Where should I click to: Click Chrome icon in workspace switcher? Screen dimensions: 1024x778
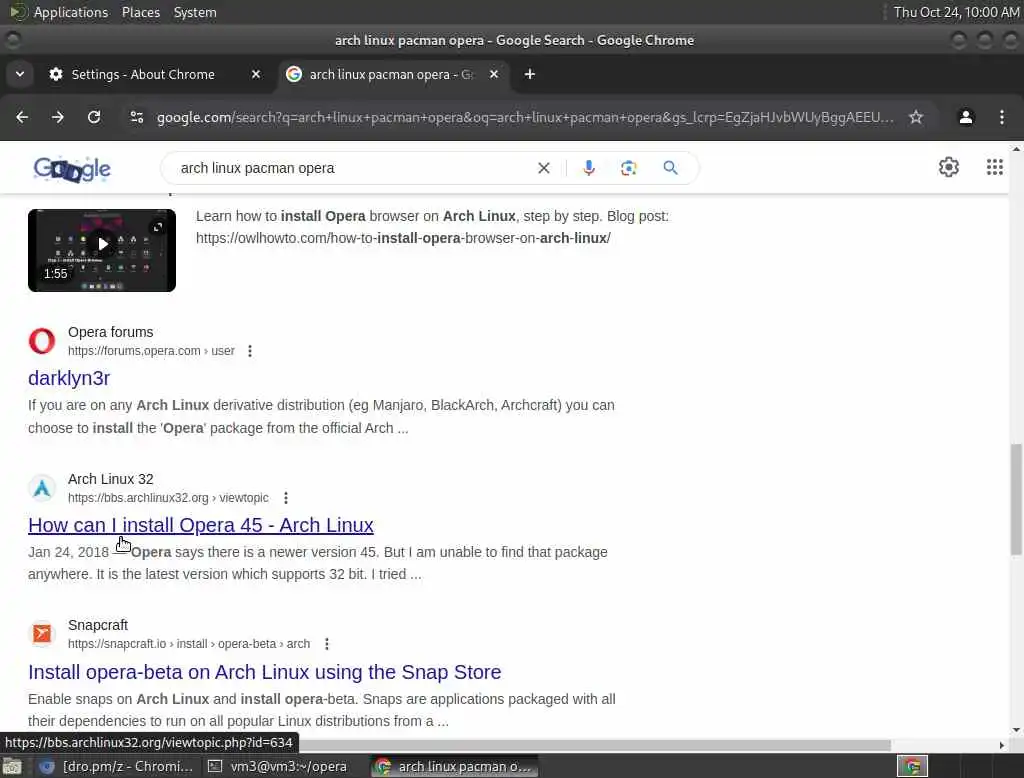pyautogui.click(x=912, y=766)
